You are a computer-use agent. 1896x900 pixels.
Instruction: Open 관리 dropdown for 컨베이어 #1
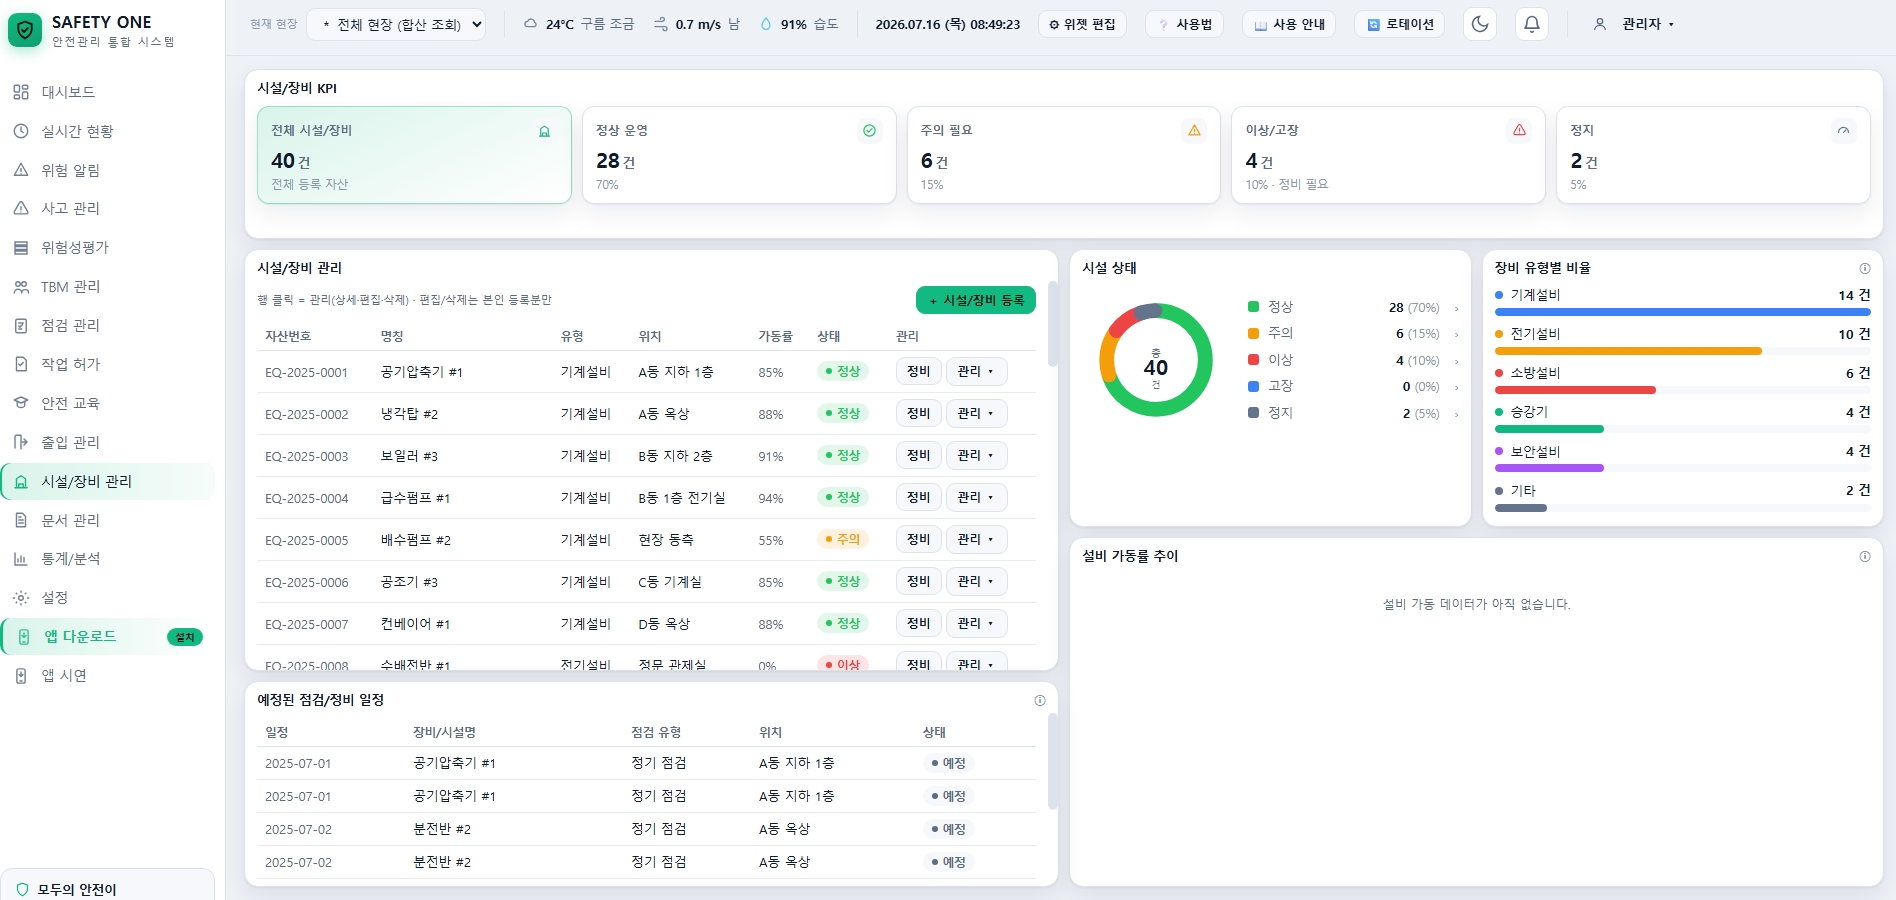(x=976, y=623)
